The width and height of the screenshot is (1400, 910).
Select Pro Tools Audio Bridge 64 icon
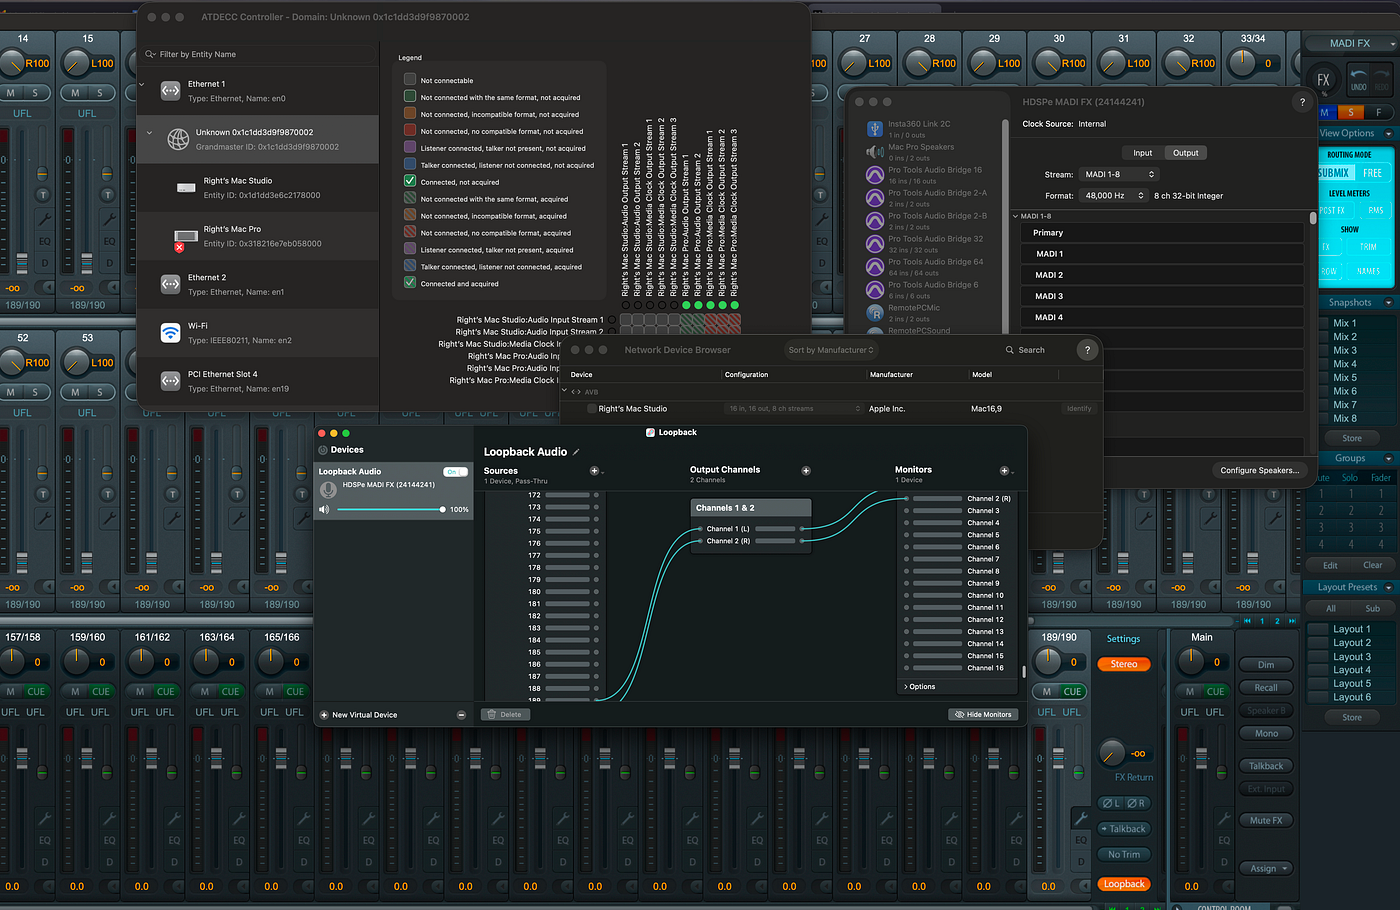875,267
